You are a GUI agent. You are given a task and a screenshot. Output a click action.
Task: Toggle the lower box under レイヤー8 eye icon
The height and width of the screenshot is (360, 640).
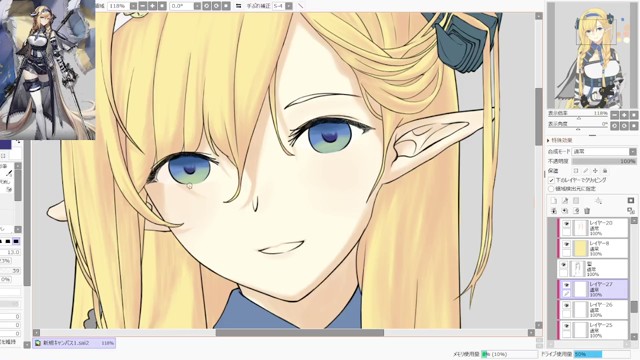coord(567,253)
